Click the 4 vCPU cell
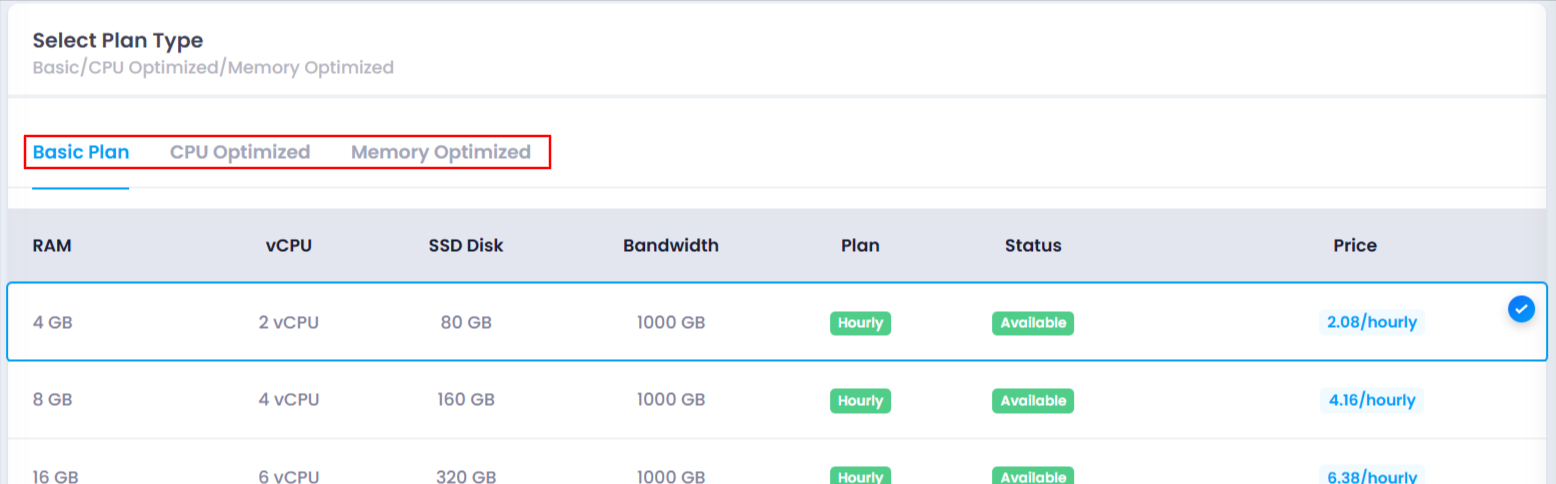 [x=289, y=400]
